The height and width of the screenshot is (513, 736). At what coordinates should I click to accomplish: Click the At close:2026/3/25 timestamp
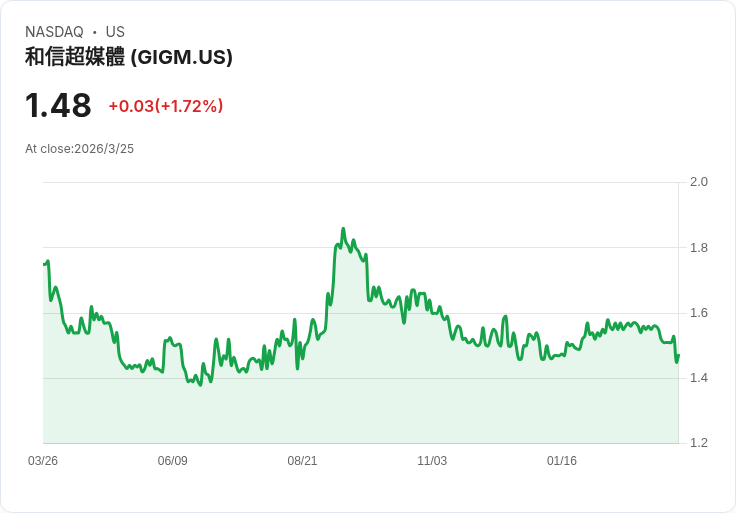(x=79, y=149)
